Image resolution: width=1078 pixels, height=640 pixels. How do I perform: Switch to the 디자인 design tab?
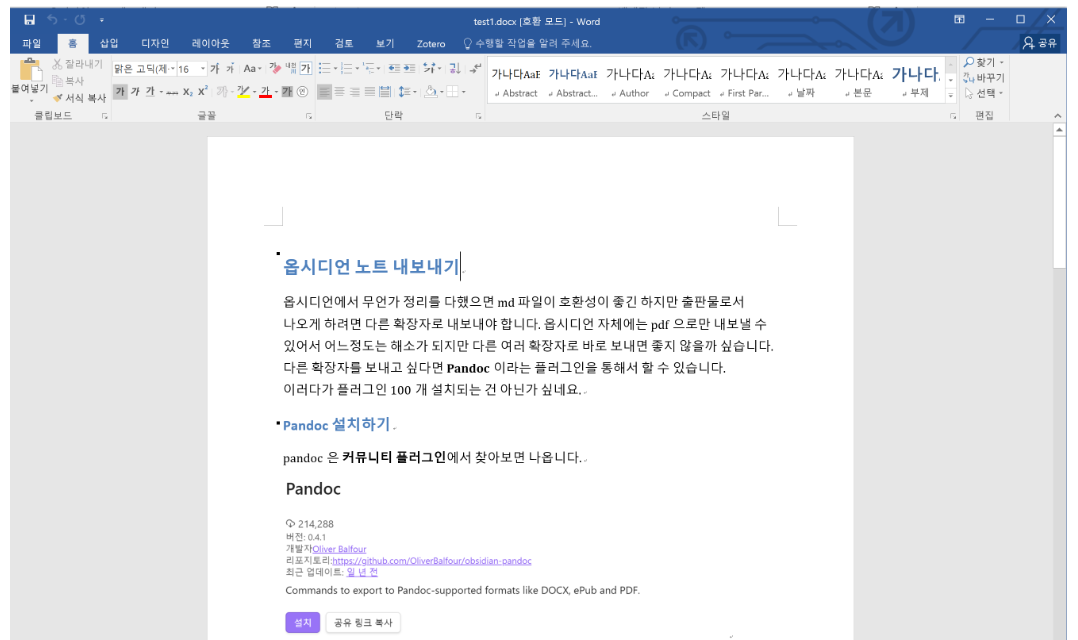(x=155, y=43)
